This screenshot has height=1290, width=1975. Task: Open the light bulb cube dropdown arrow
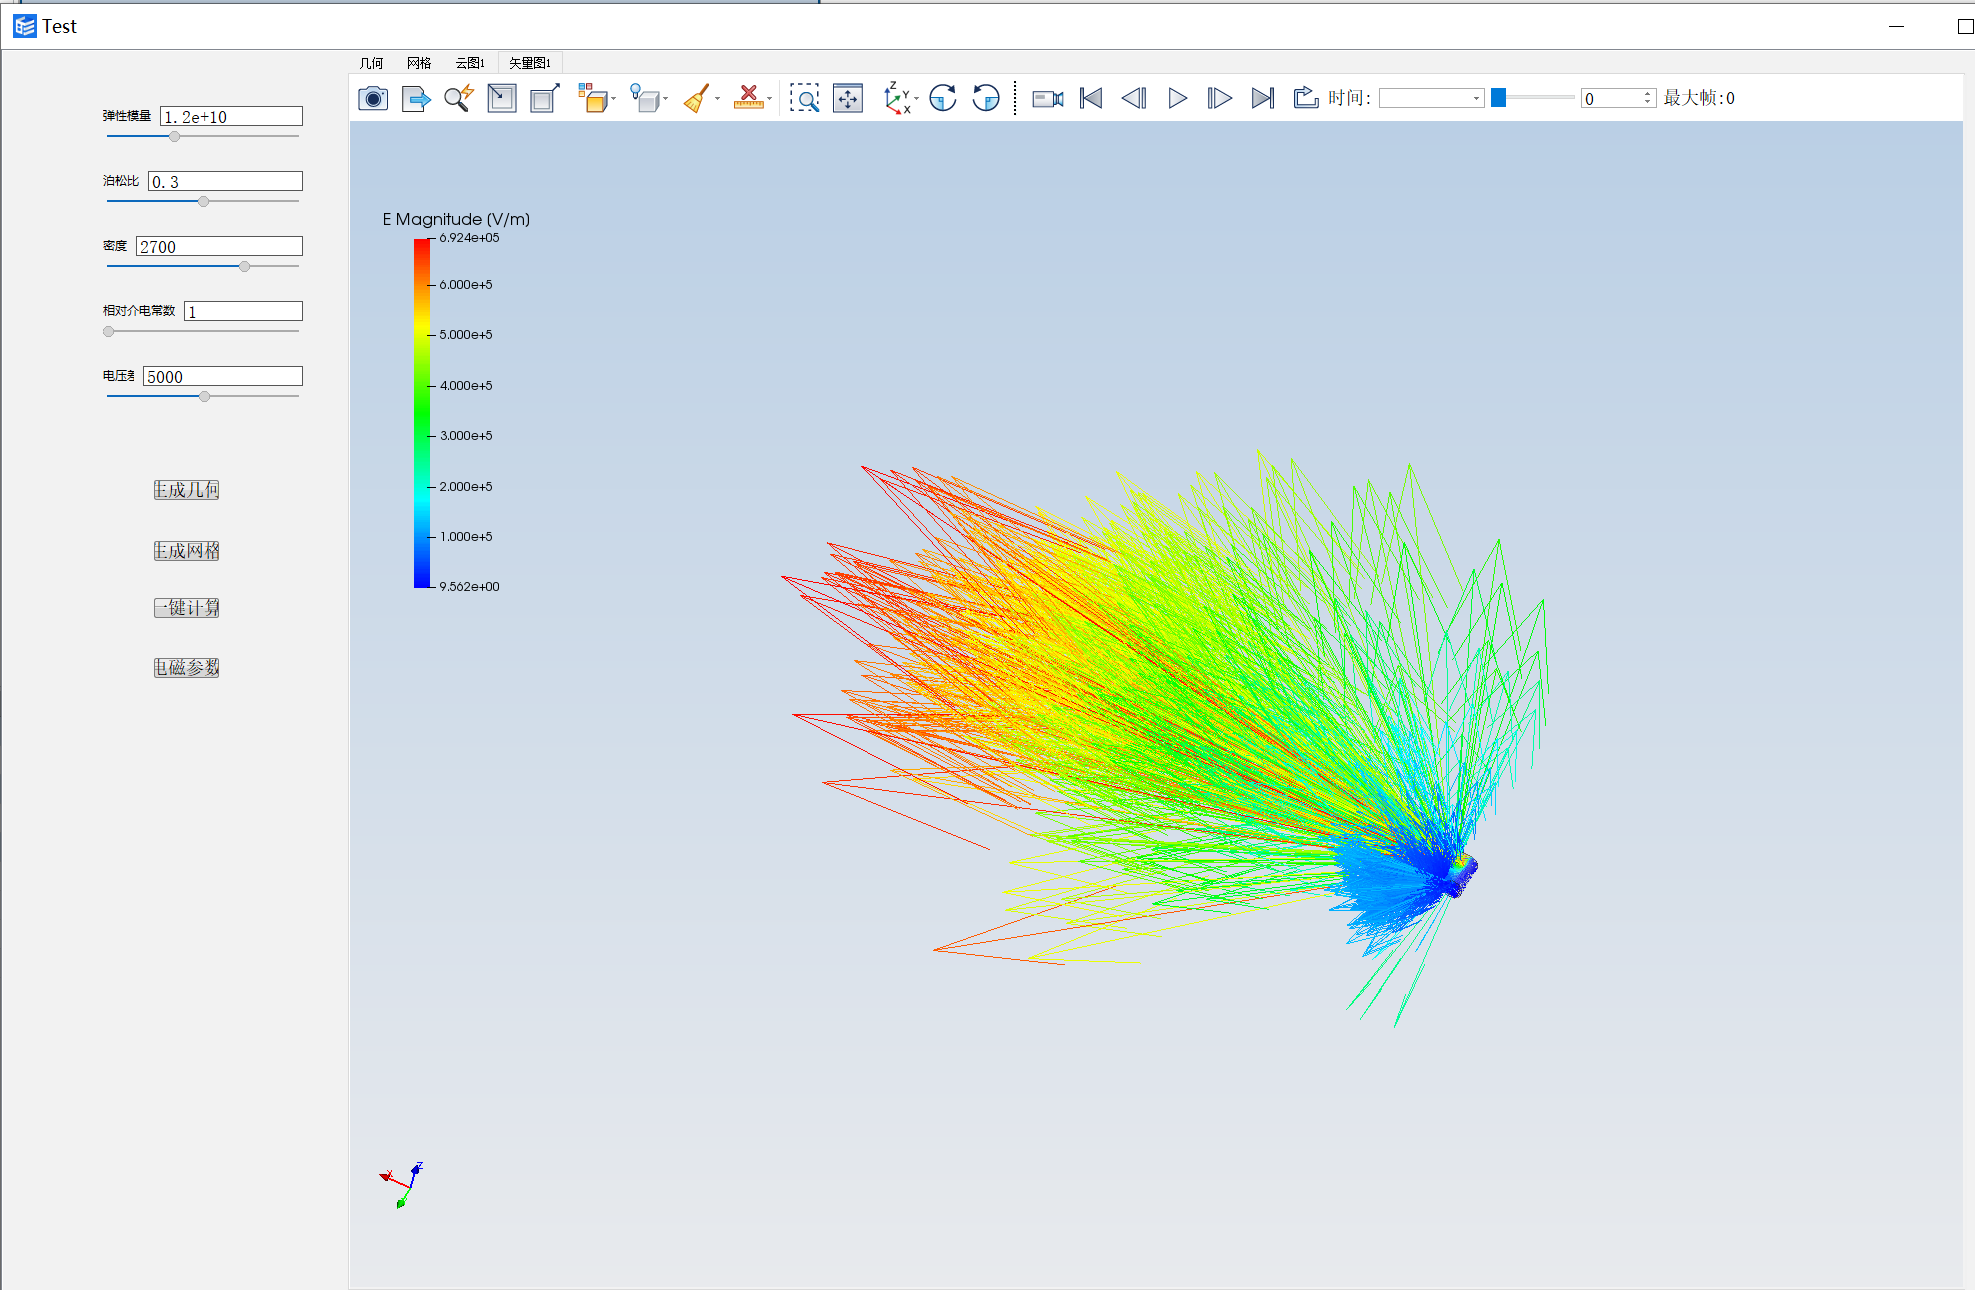tap(665, 99)
